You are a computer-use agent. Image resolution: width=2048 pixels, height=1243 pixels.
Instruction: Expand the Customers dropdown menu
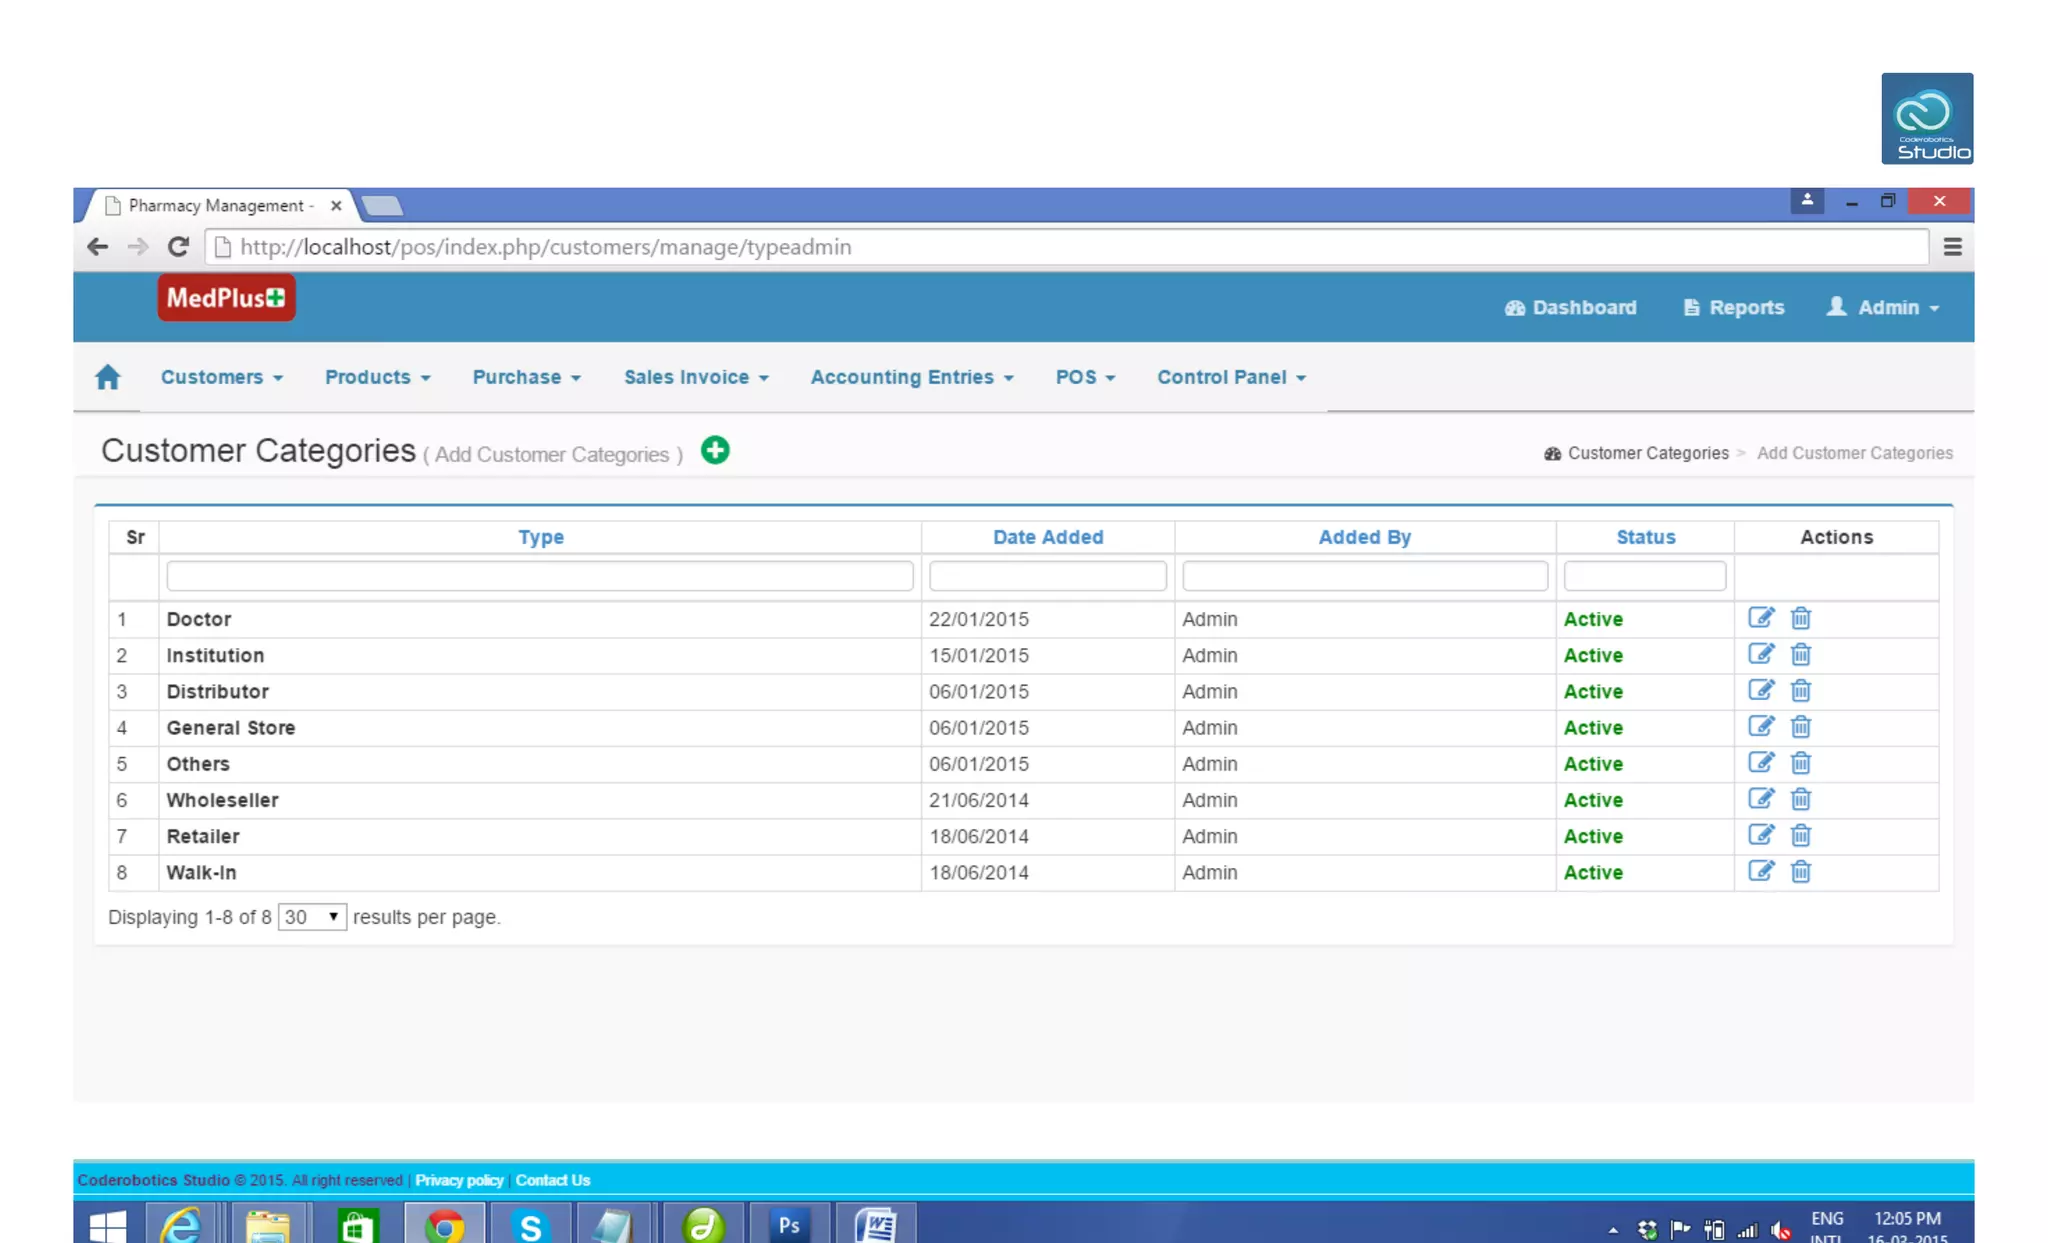(221, 377)
